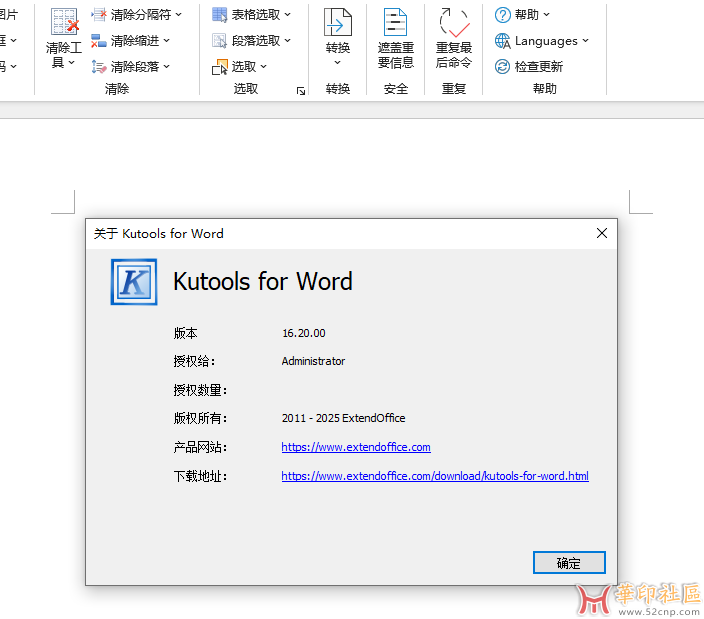Click the 转换 convert icon
Screen dimensions: 704x619
[338, 22]
